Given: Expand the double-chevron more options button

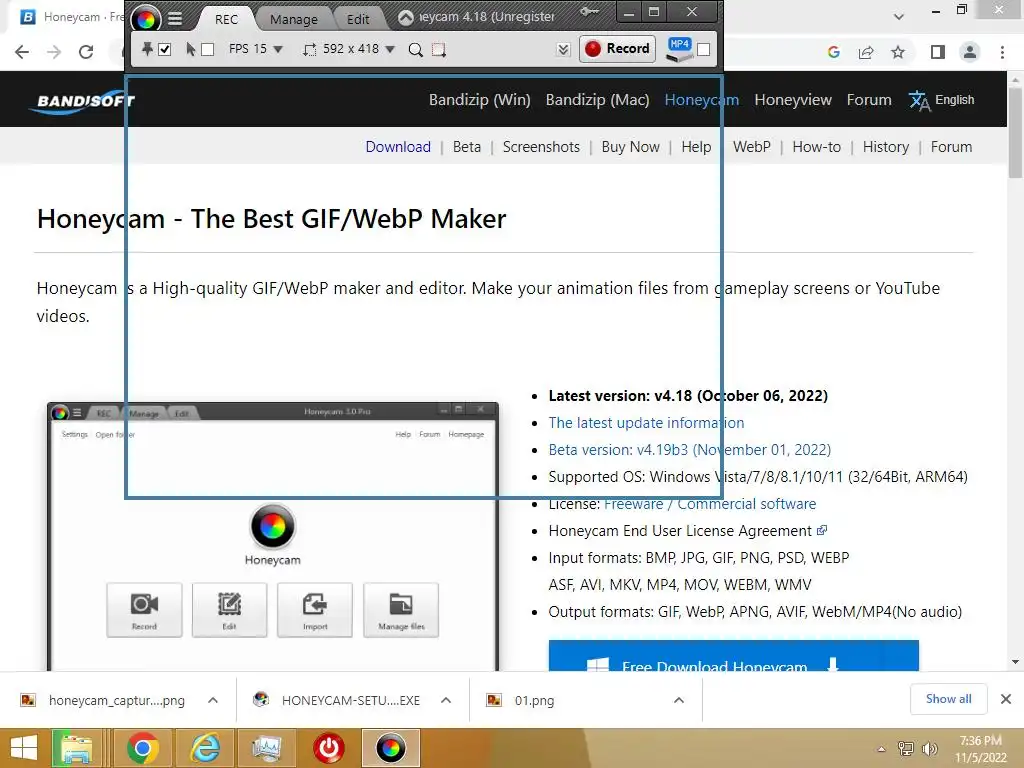Looking at the screenshot, I should [x=563, y=50].
